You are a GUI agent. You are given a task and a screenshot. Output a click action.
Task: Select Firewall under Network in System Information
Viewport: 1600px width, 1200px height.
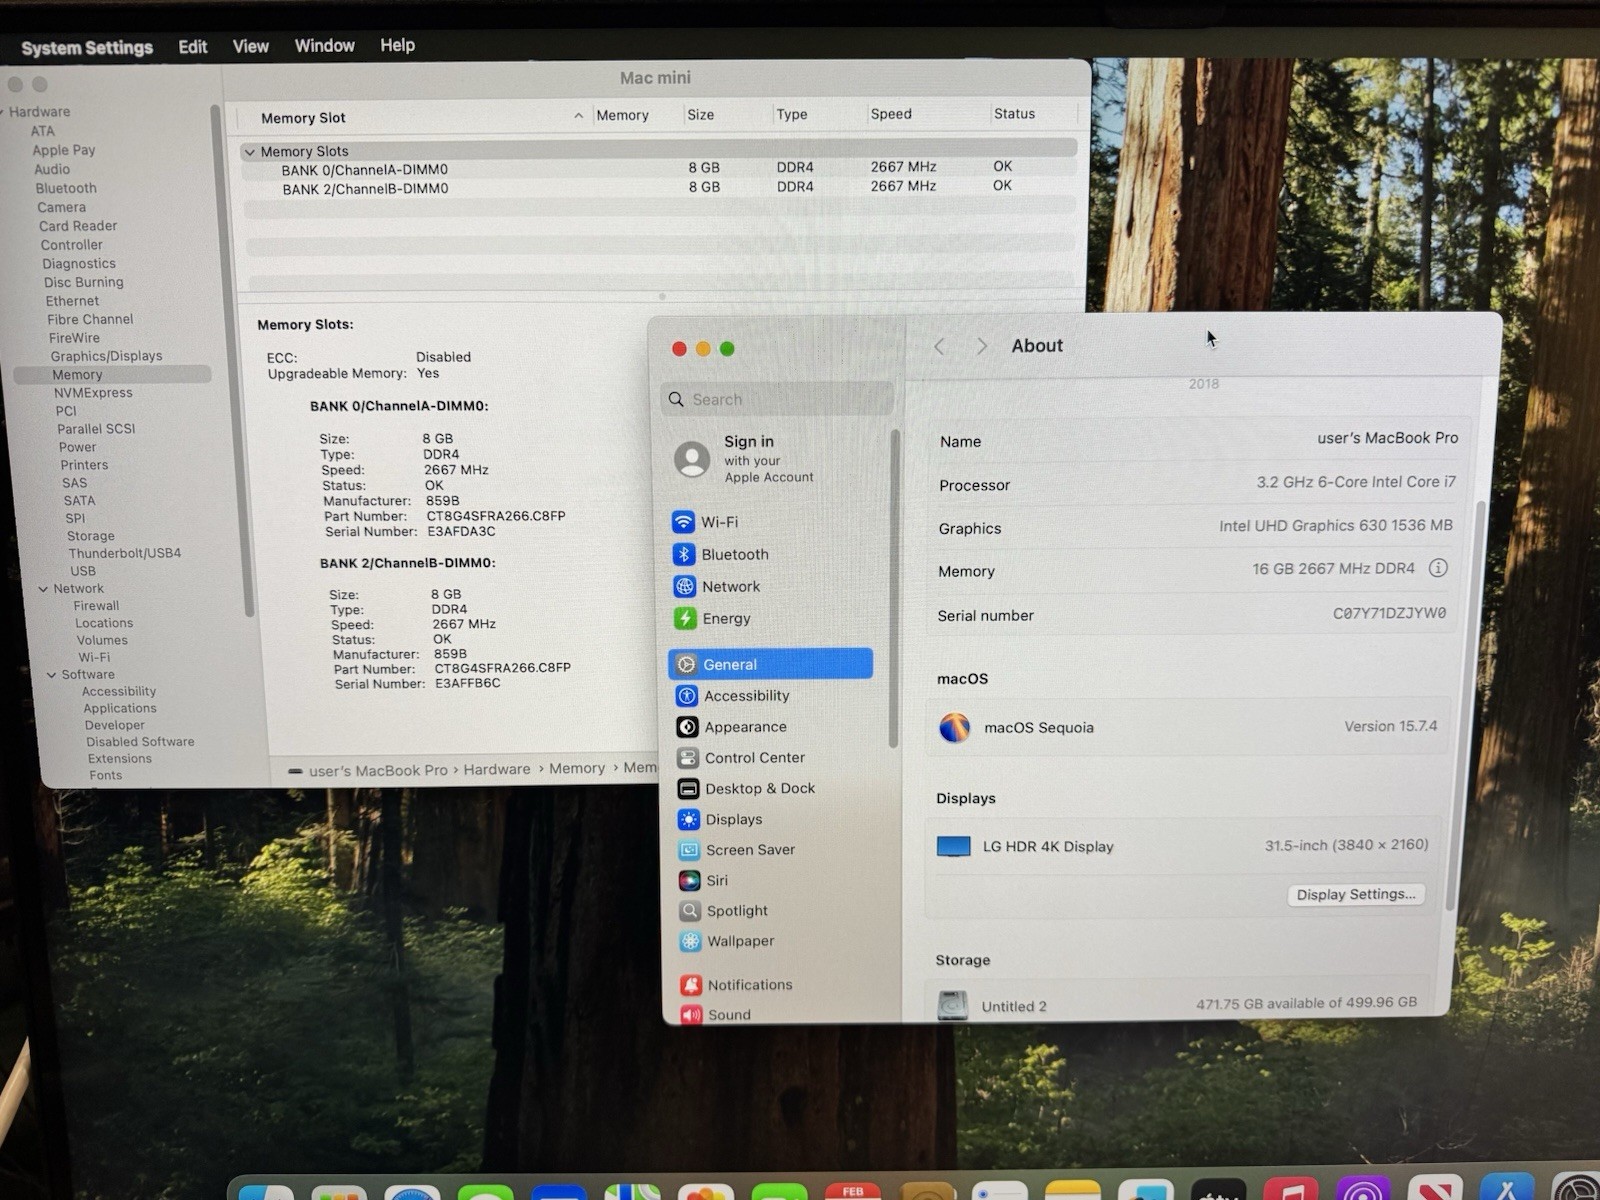[96, 606]
